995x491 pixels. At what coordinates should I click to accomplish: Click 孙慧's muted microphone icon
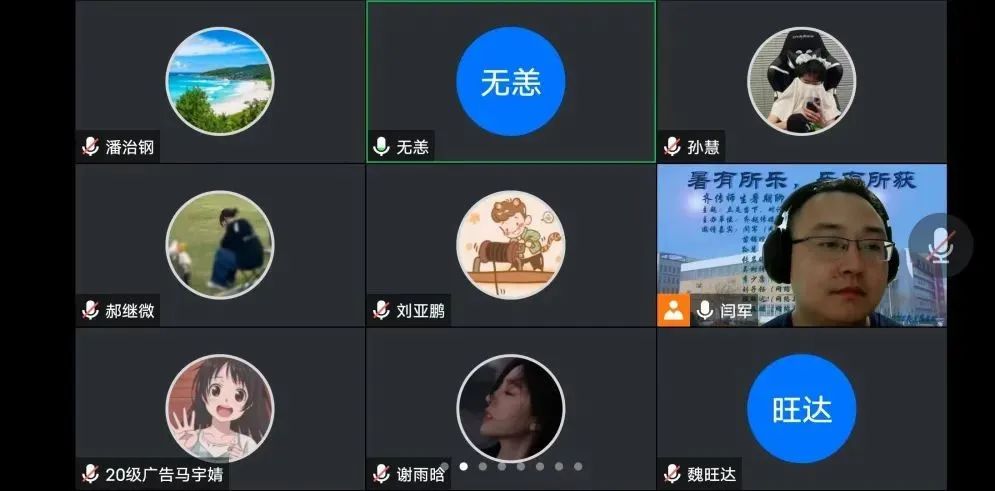point(672,147)
